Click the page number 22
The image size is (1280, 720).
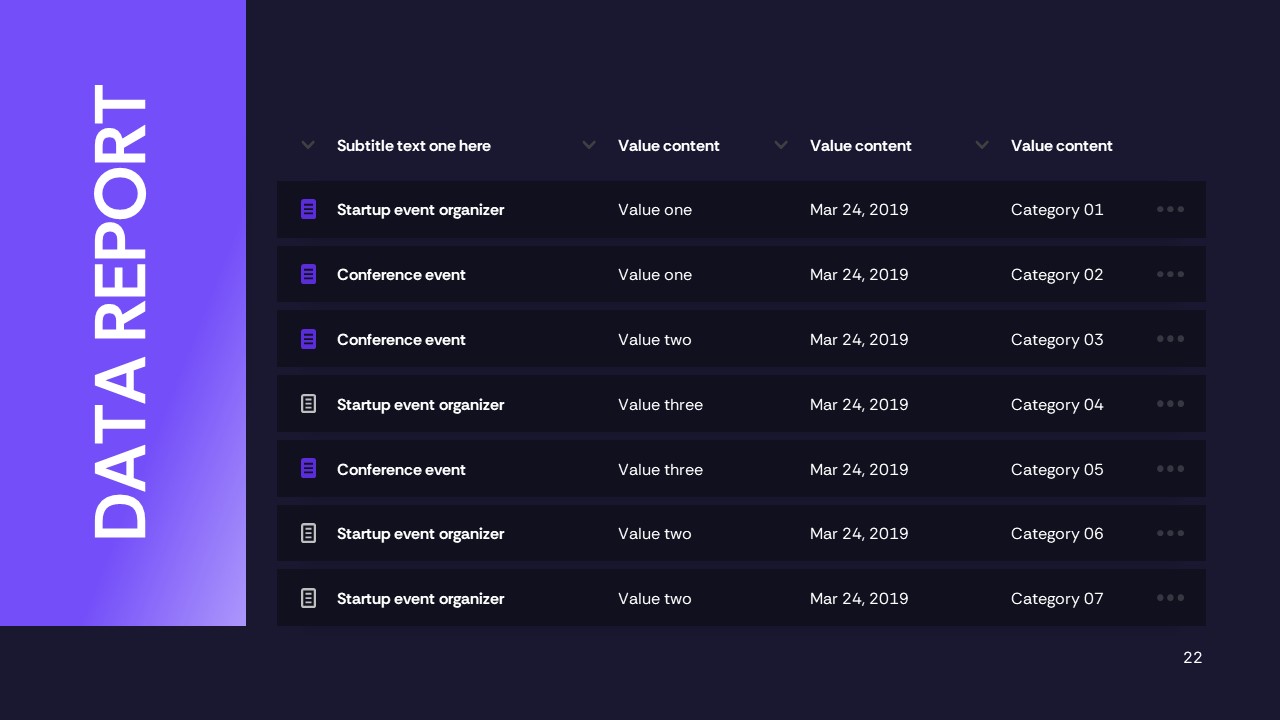(1192, 658)
